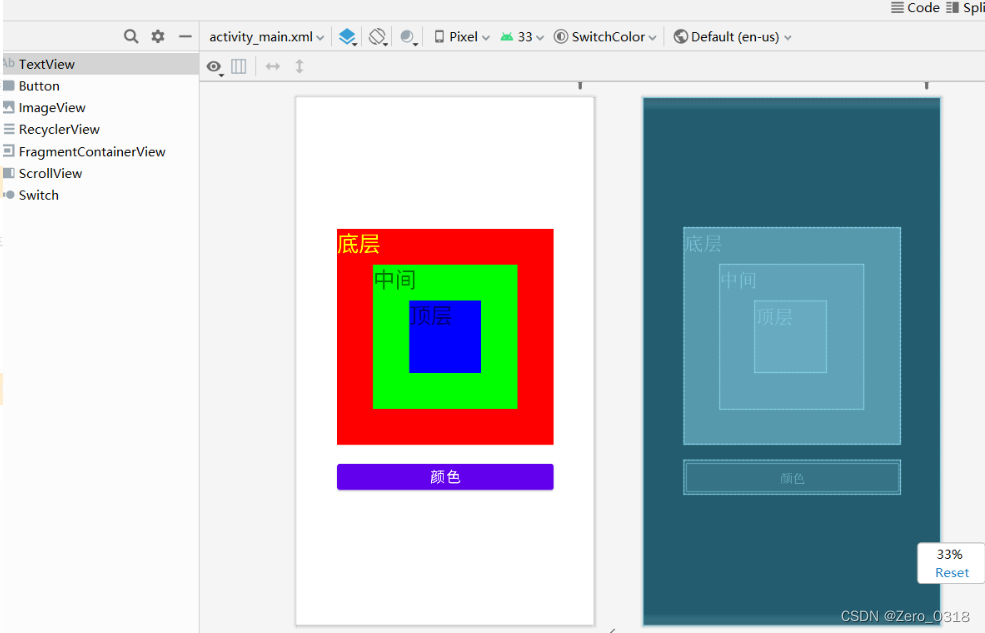This screenshot has width=985, height=633.
Task: Select FragmentContainerView in palette
Action: pos(101,151)
